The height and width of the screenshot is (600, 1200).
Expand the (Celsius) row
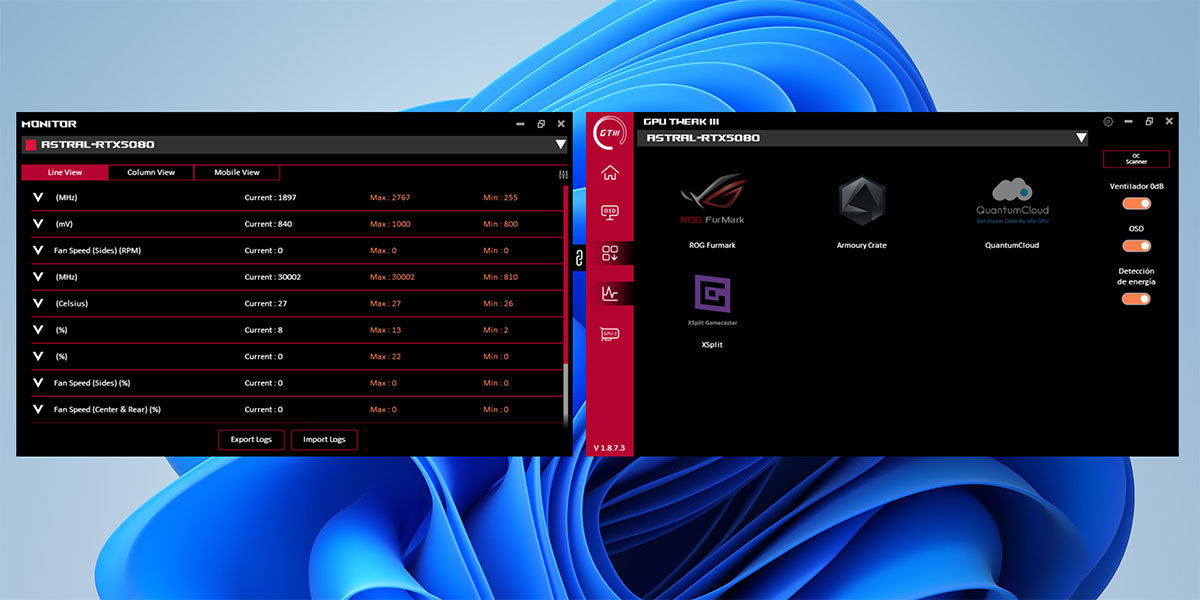[38, 303]
